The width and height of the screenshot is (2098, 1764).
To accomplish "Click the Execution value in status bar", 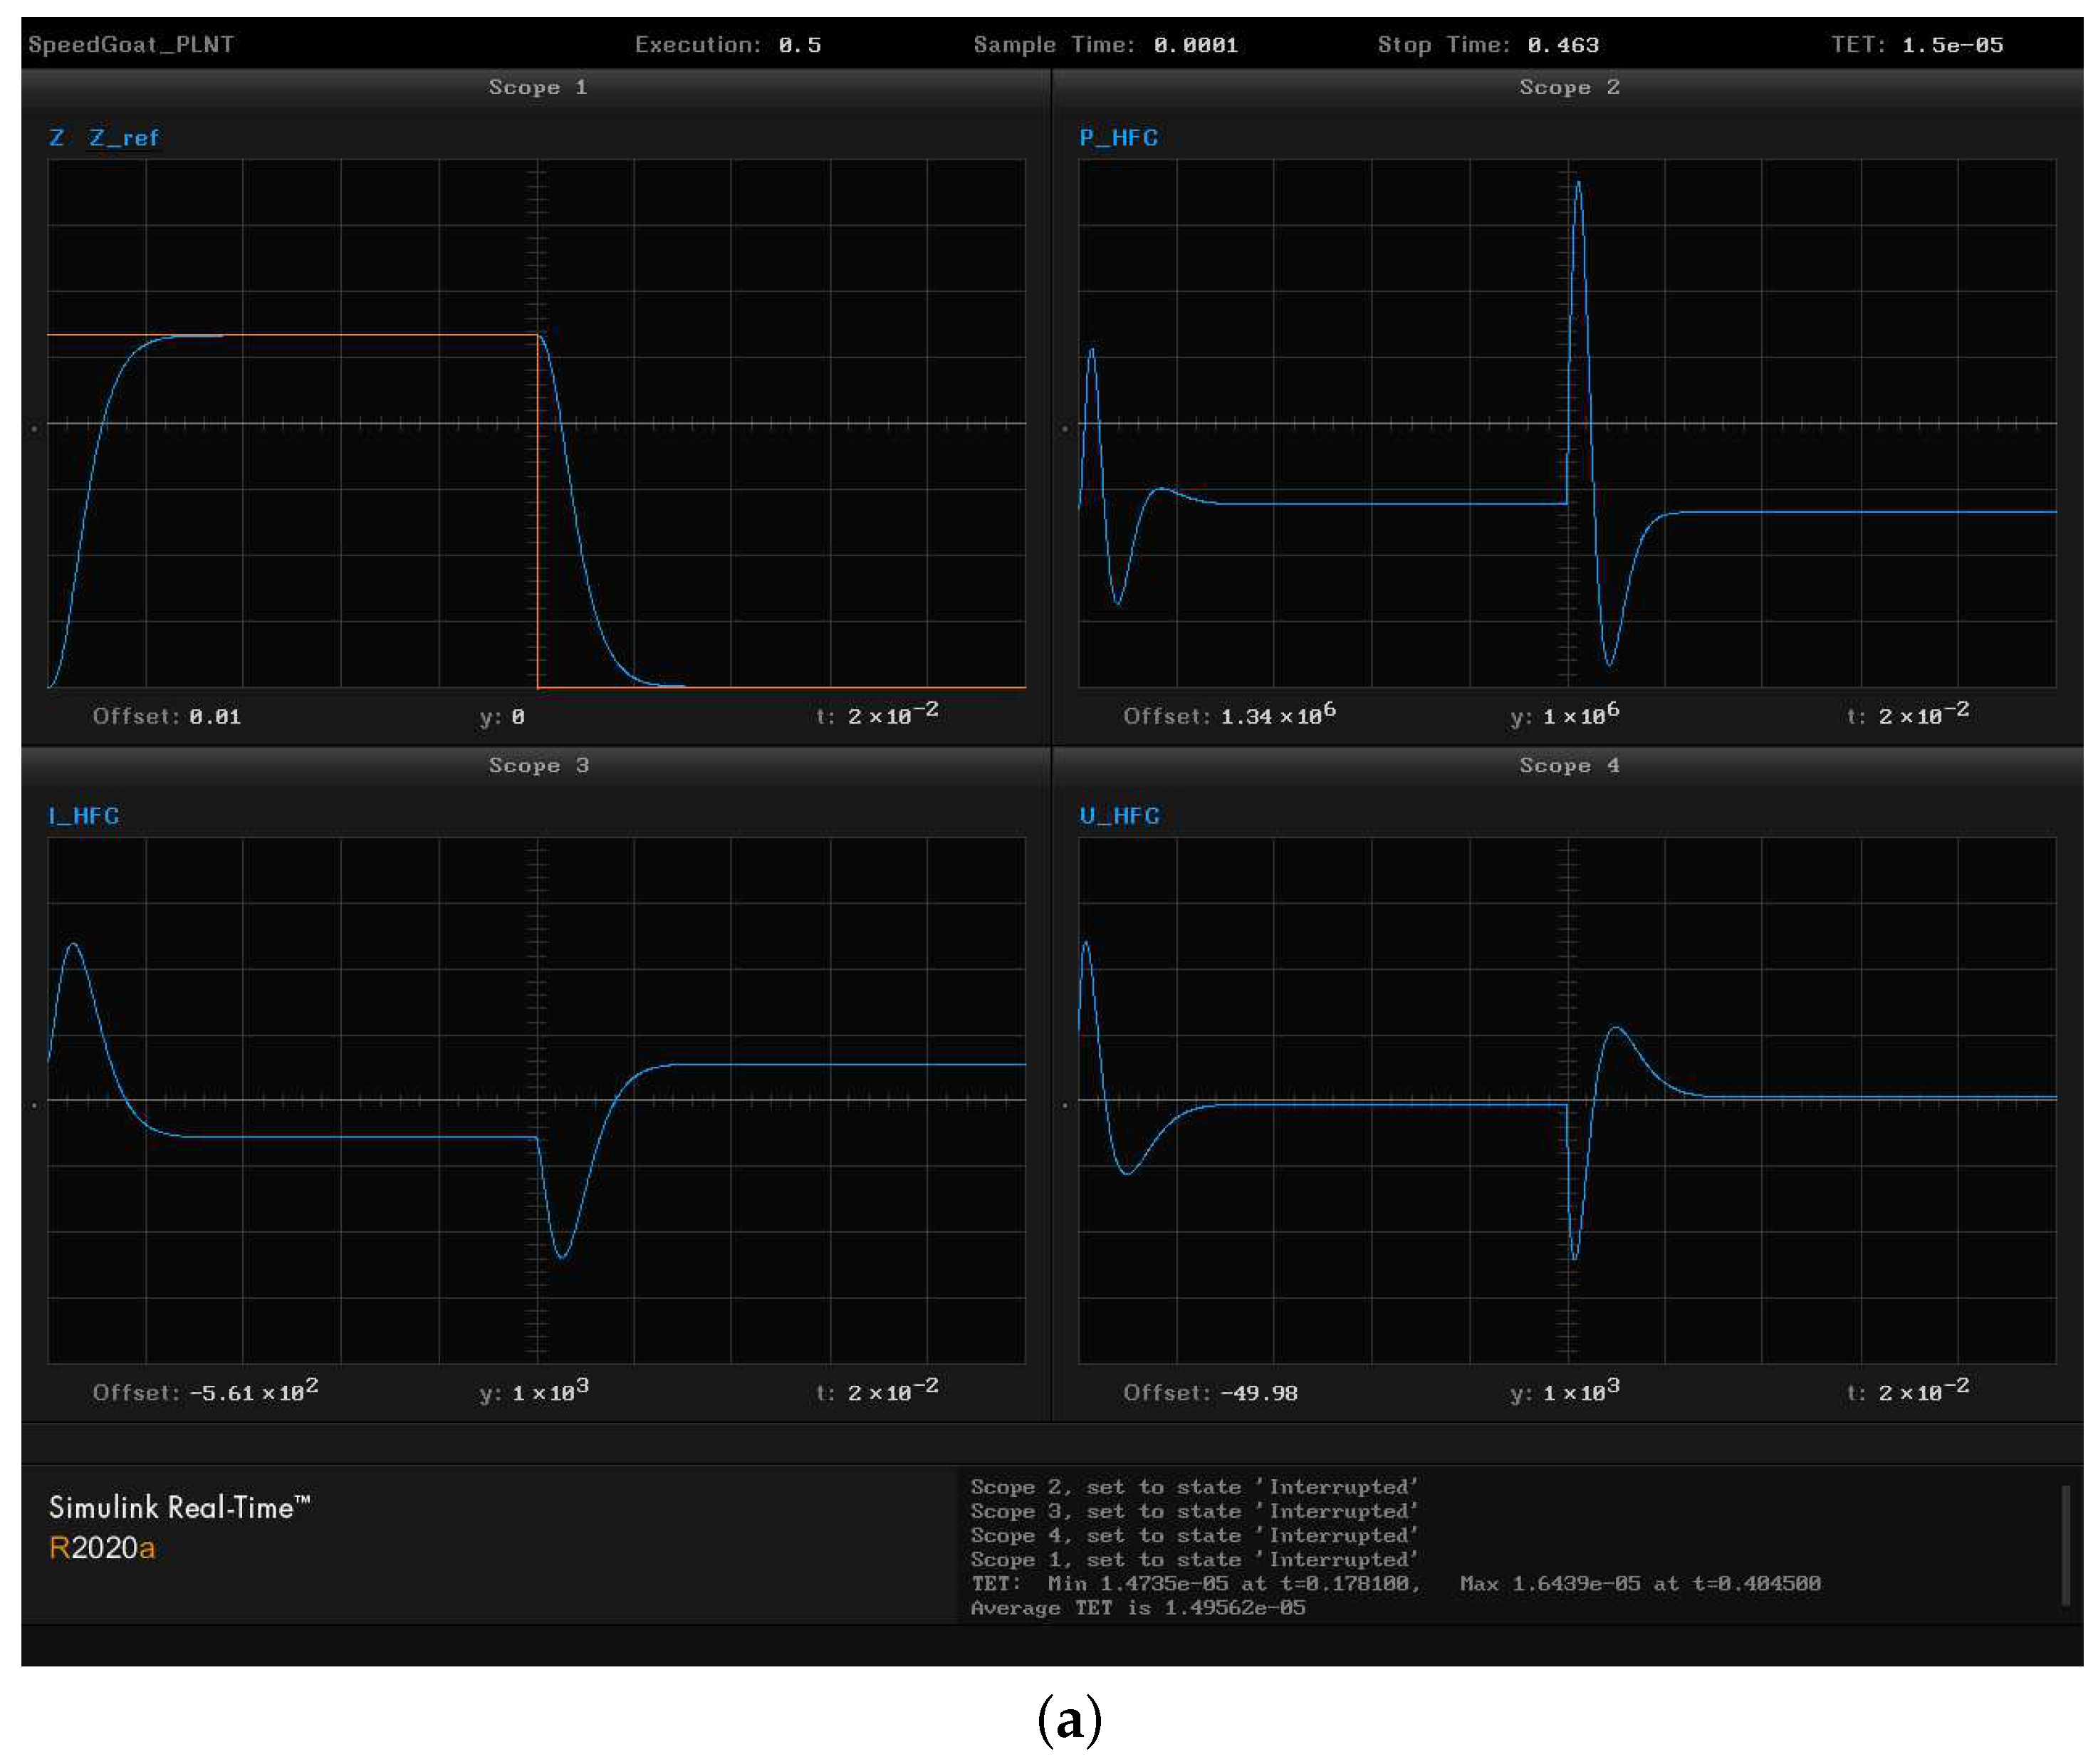I will click(x=799, y=45).
